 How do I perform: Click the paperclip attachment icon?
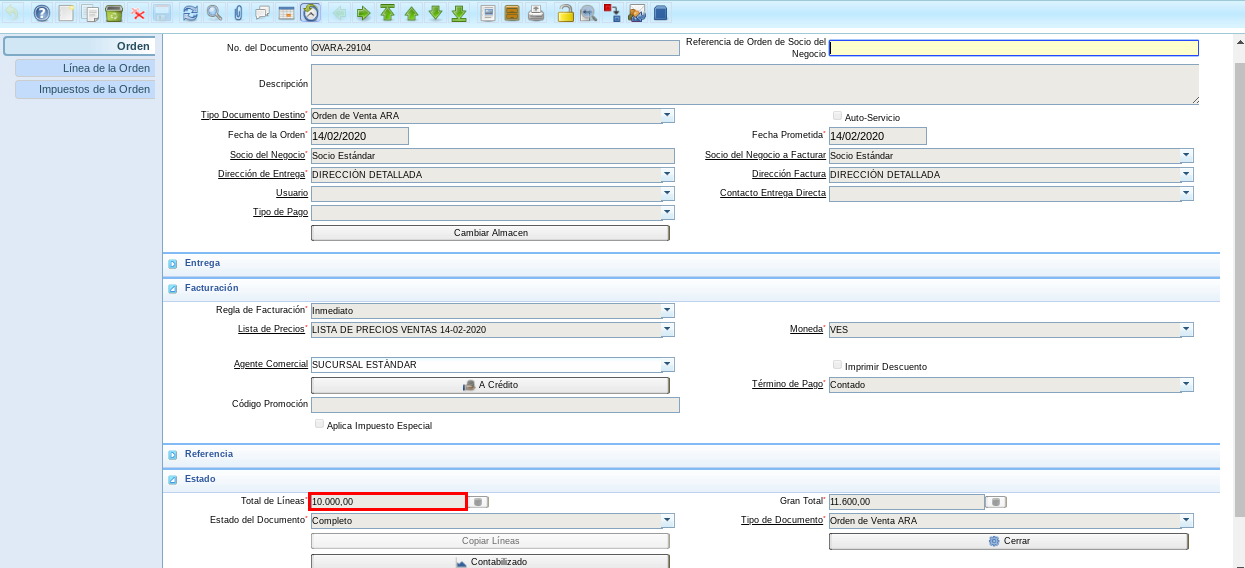click(x=238, y=13)
